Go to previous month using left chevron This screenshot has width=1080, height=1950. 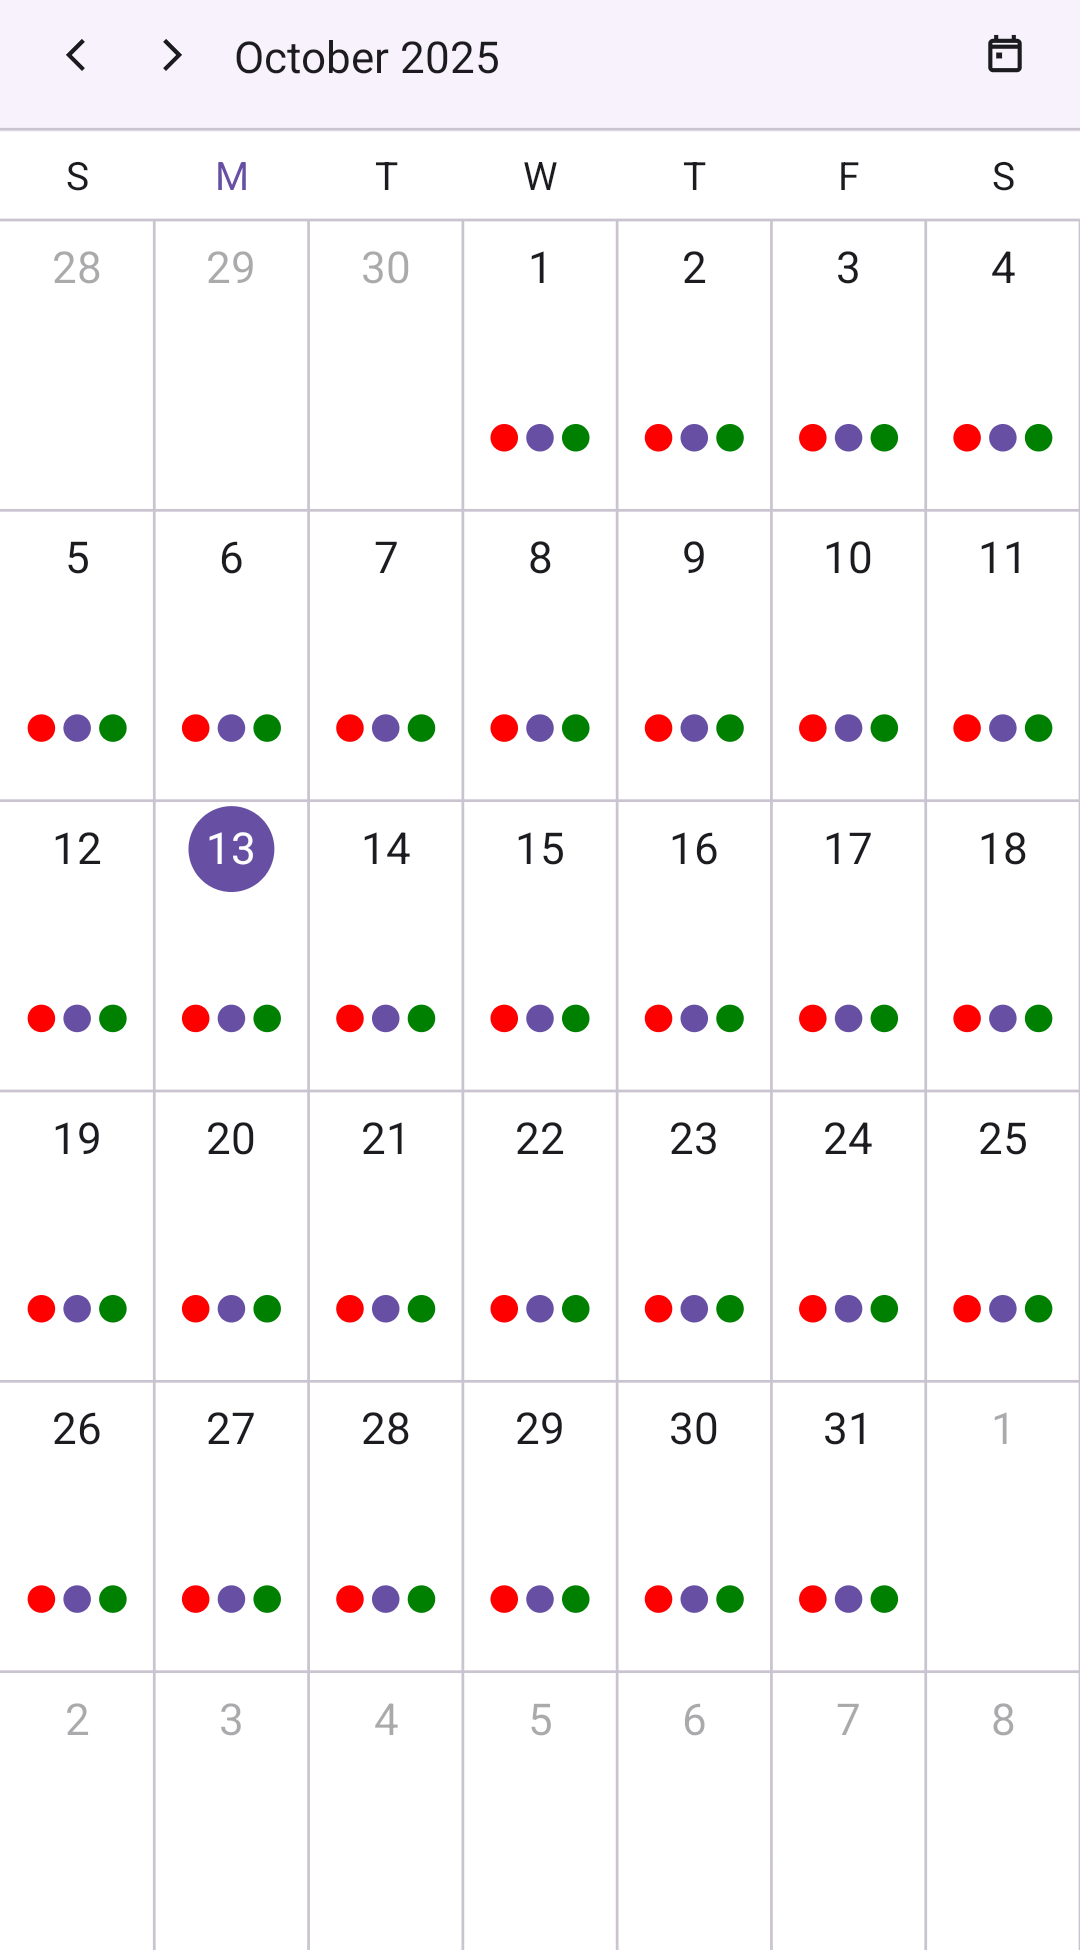[x=76, y=56]
